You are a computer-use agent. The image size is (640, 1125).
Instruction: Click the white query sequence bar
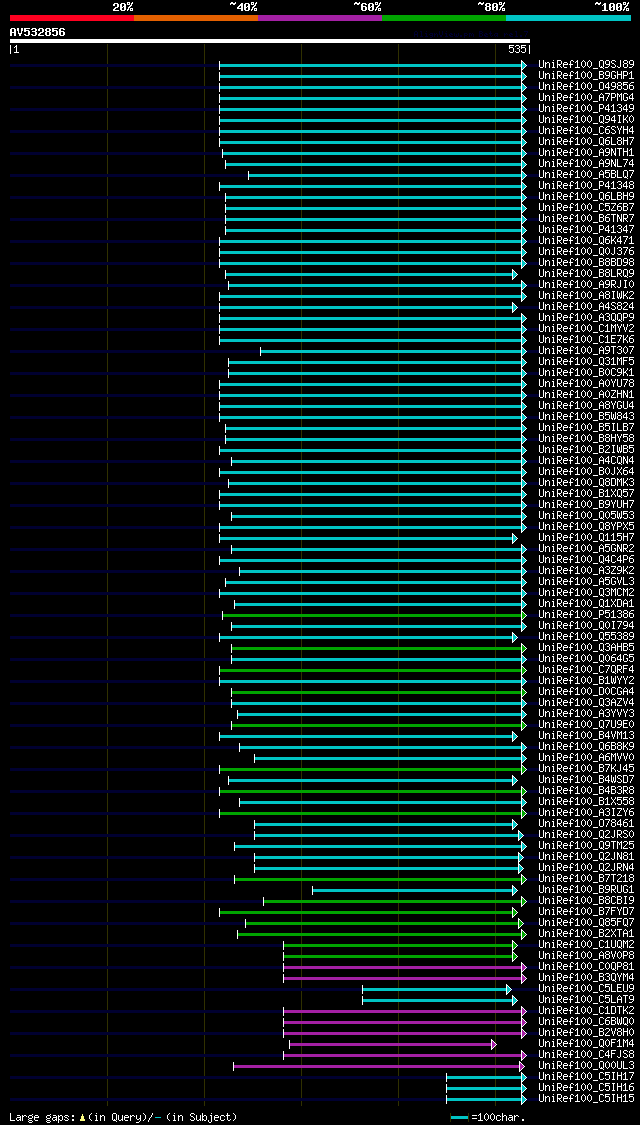(x=270, y=42)
